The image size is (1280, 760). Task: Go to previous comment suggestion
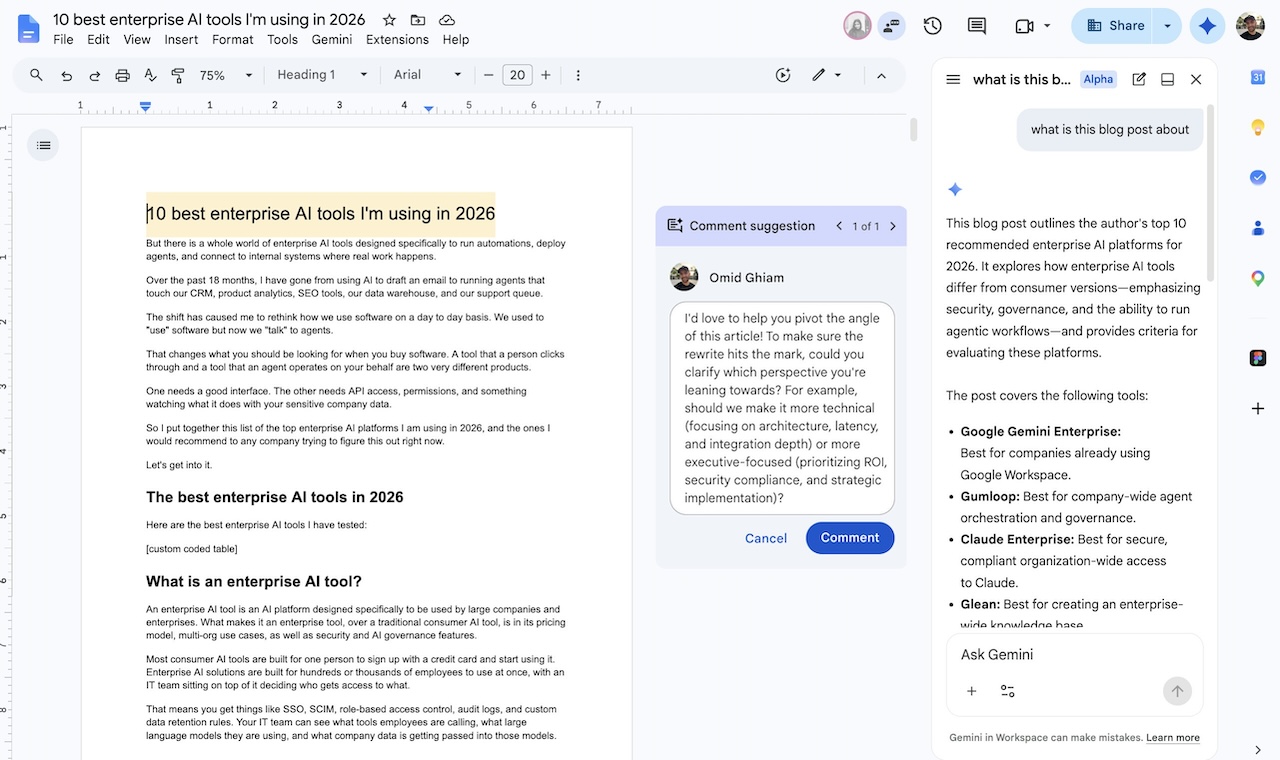pos(839,226)
